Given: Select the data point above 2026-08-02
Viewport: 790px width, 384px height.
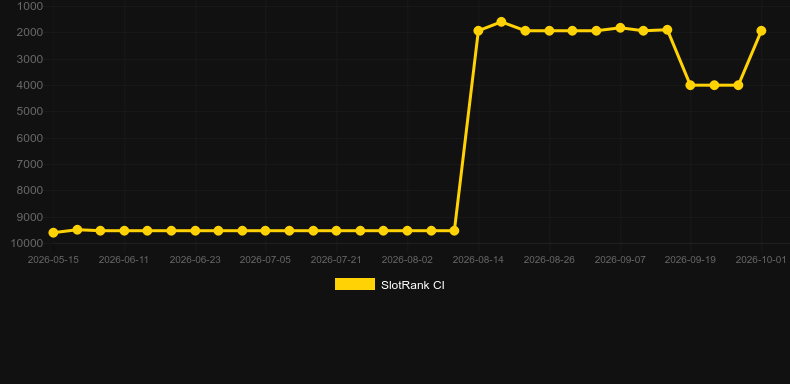Looking at the screenshot, I should pos(407,231).
